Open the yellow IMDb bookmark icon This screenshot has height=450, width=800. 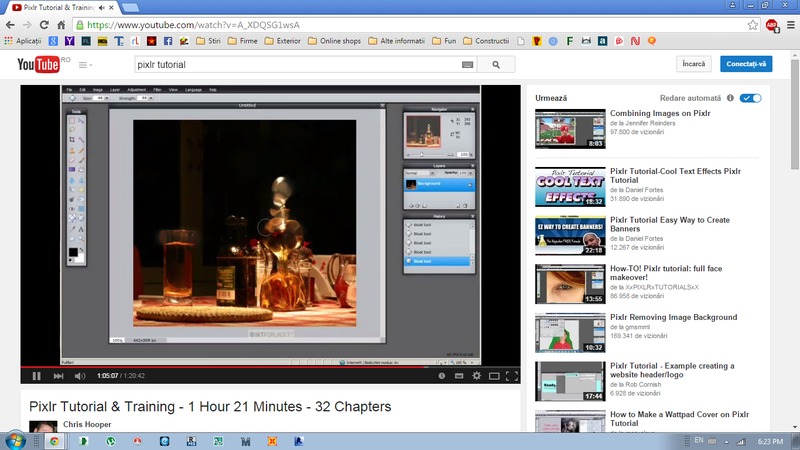tap(102, 41)
